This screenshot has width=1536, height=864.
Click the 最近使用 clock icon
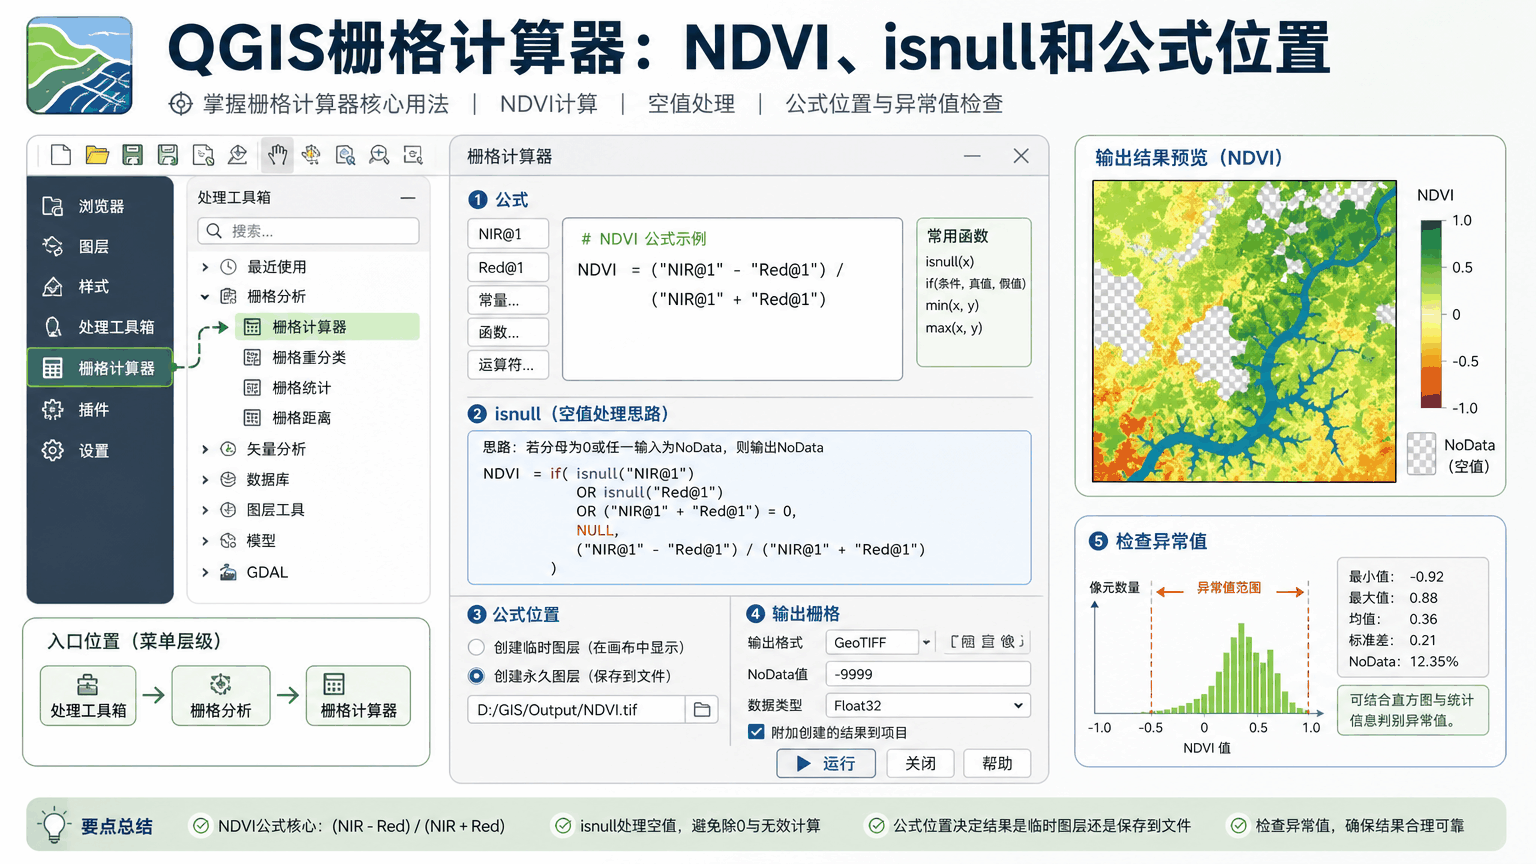(228, 267)
